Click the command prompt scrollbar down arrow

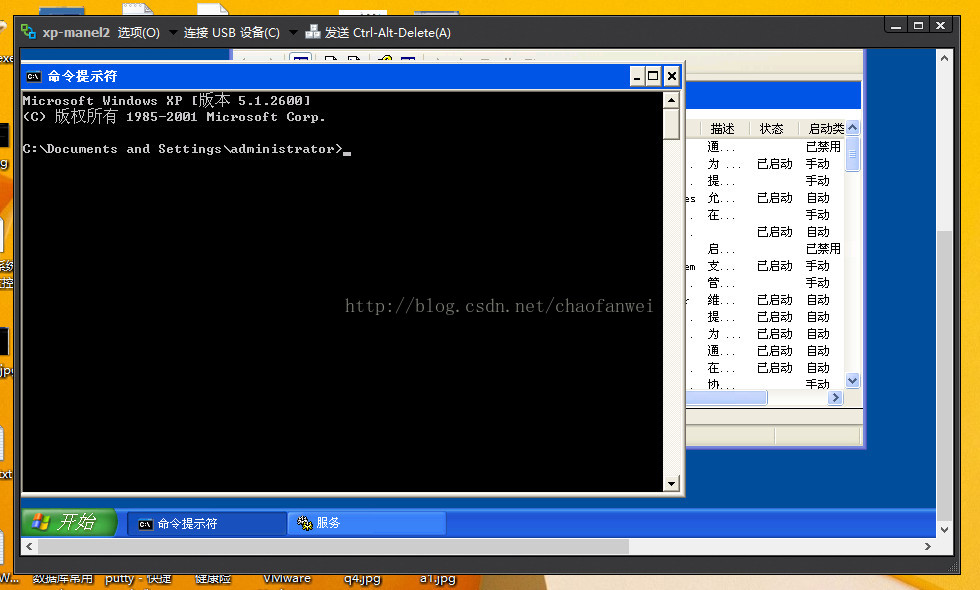[x=671, y=483]
